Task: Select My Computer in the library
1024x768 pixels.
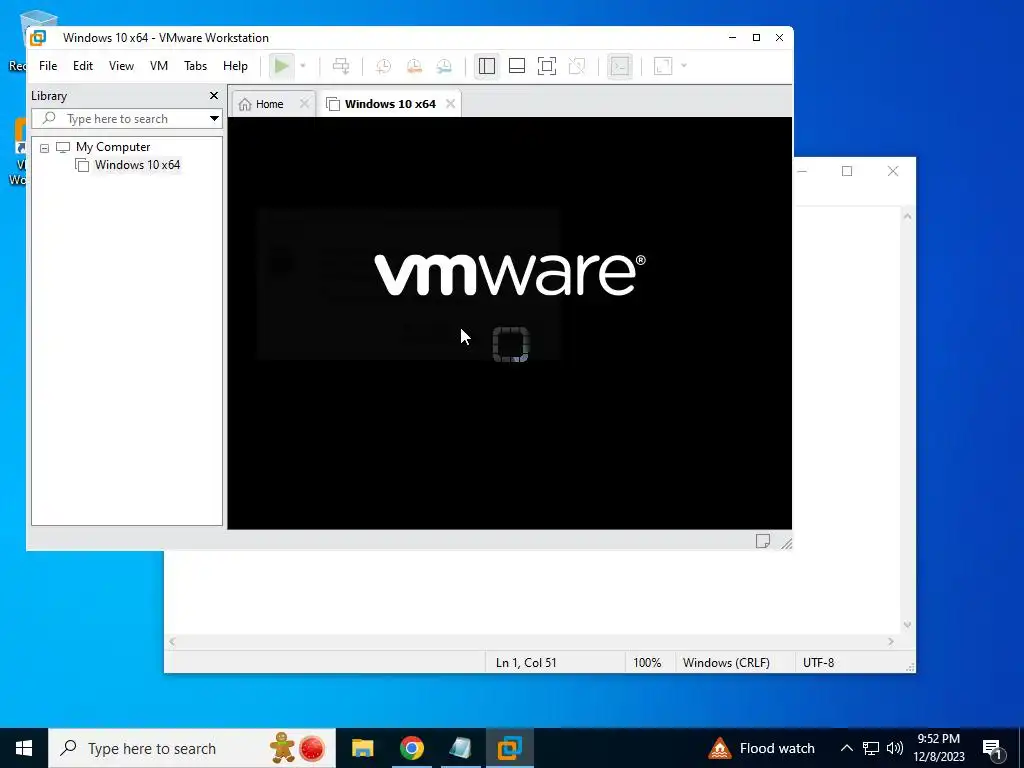Action: [112, 147]
